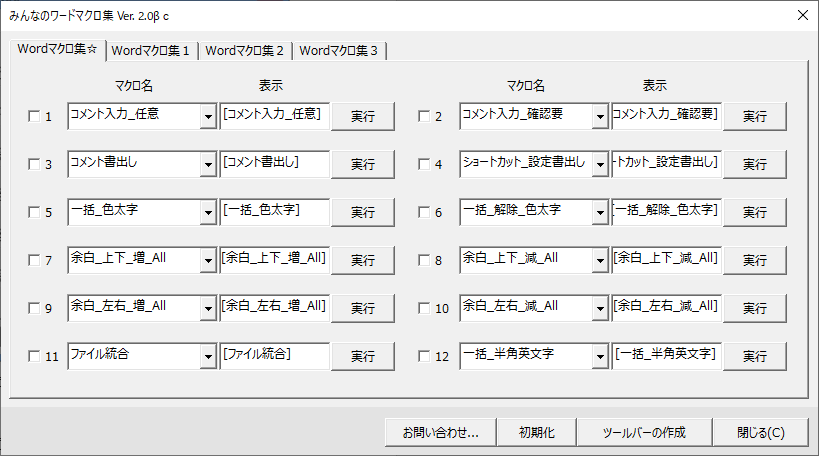This screenshot has height=456, width=819.
Task: Check the checkbox for macro 1
Action: tap(34, 117)
